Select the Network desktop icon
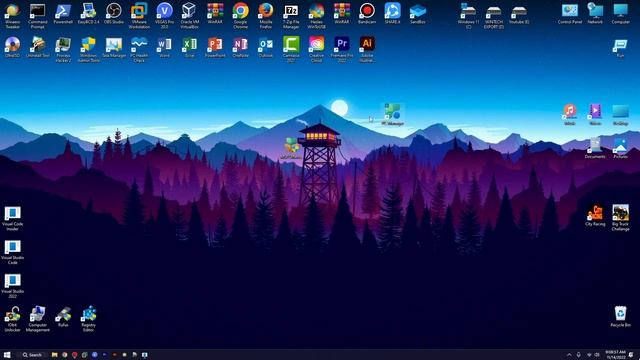Screen dimensions: 640x360 coord(595,13)
